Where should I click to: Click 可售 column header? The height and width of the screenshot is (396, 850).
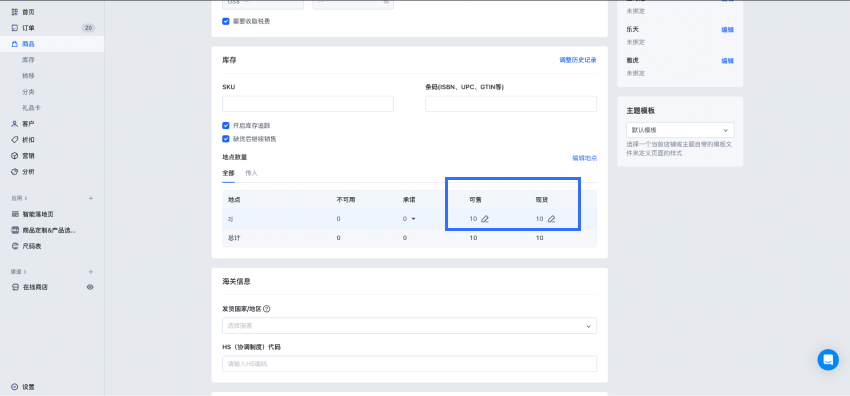(475, 200)
